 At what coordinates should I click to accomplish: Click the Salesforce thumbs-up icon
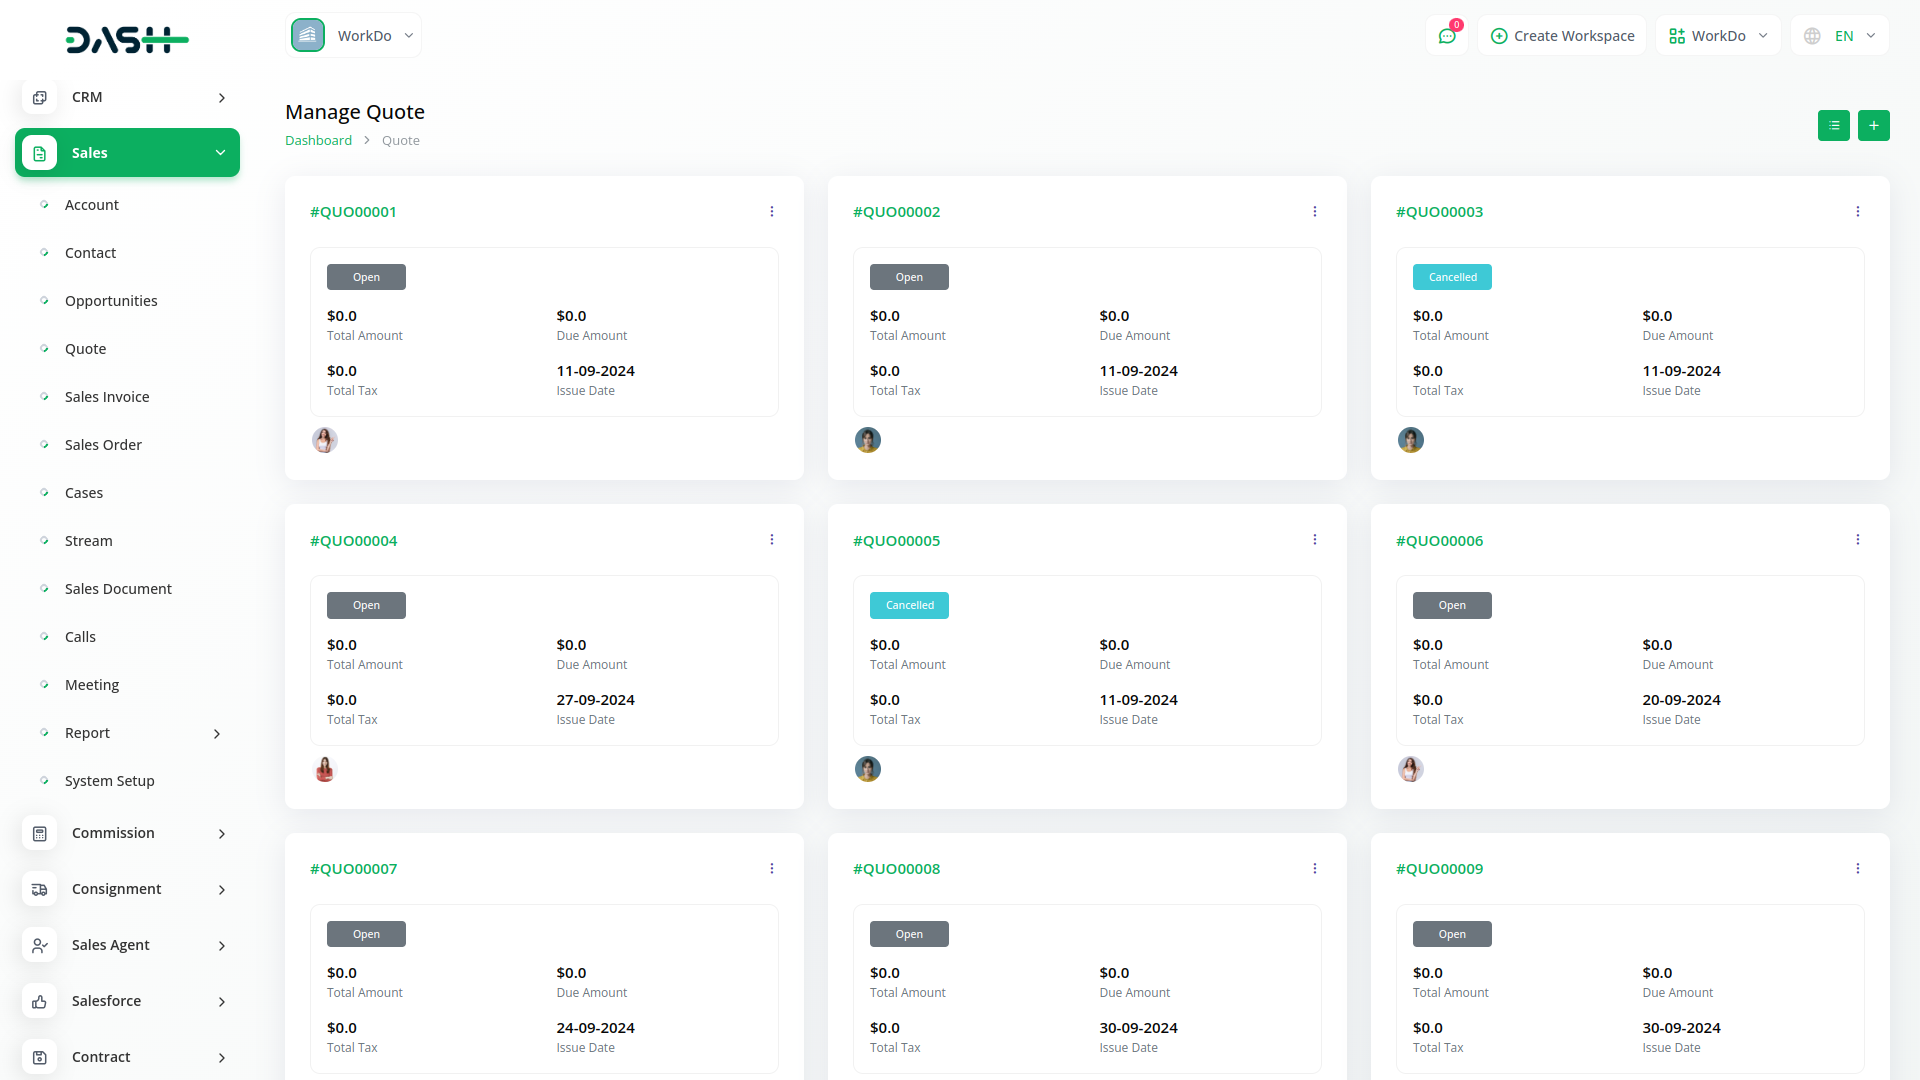(x=39, y=1001)
